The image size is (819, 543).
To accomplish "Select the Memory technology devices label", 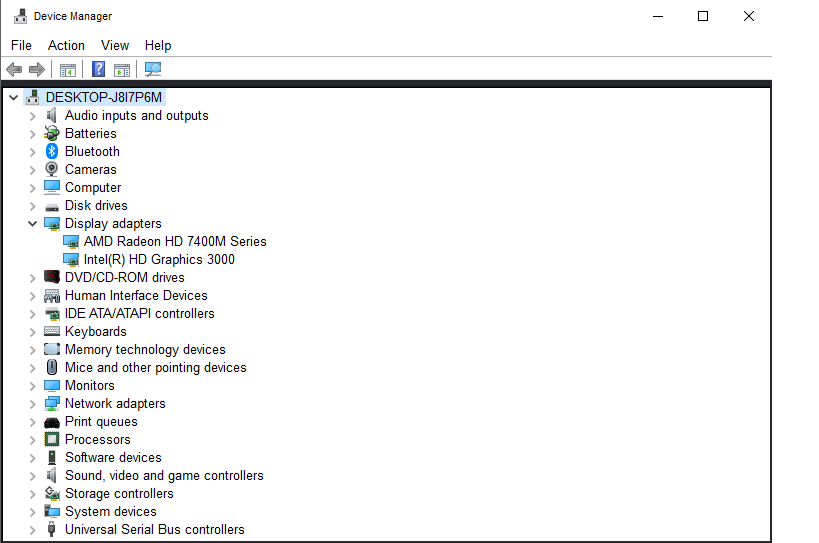I will 145,349.
